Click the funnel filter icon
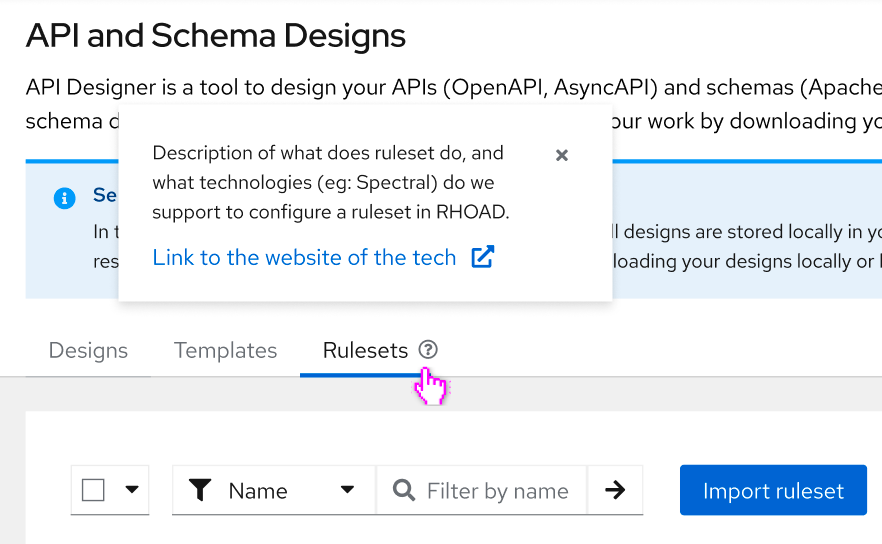 pos(200,490)
